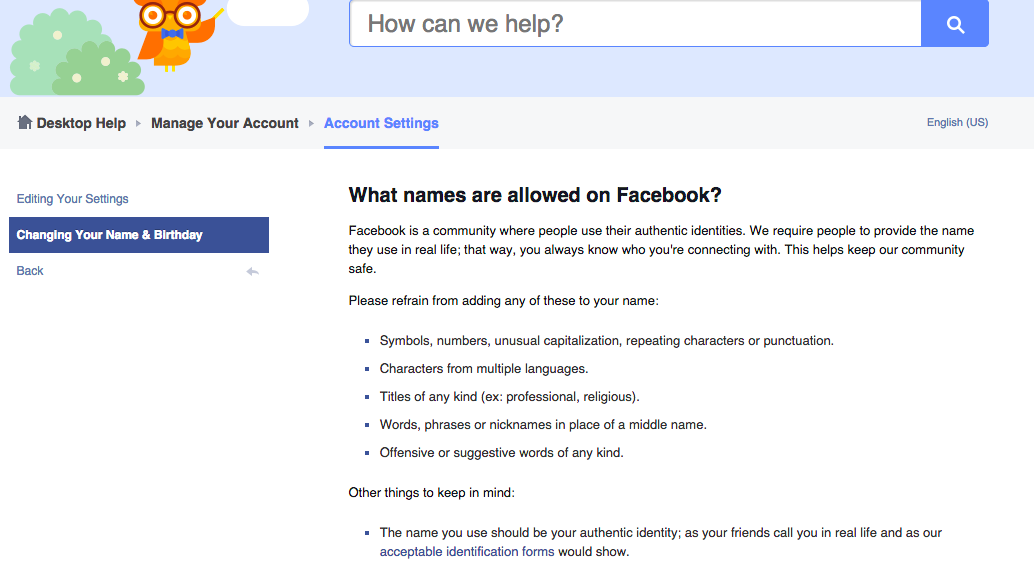Click the "What names are allowed" heading
This screenshot has width=1034, height=569.
pyautogui.click(x=535, y=195)
